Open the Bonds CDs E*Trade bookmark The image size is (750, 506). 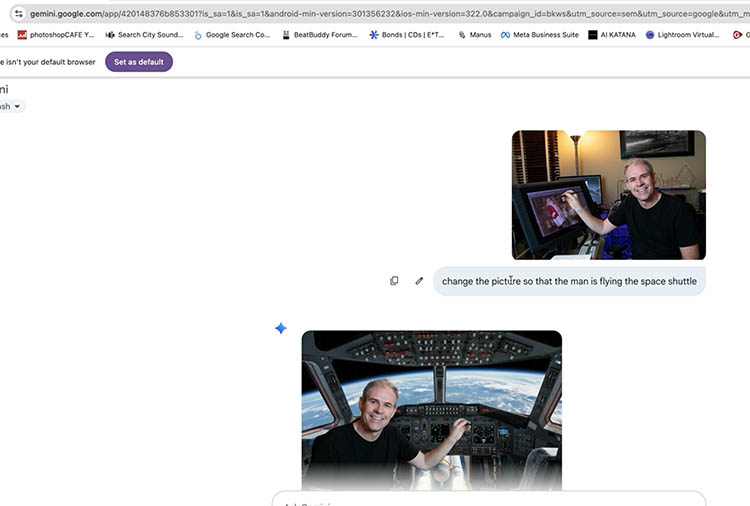406,35
